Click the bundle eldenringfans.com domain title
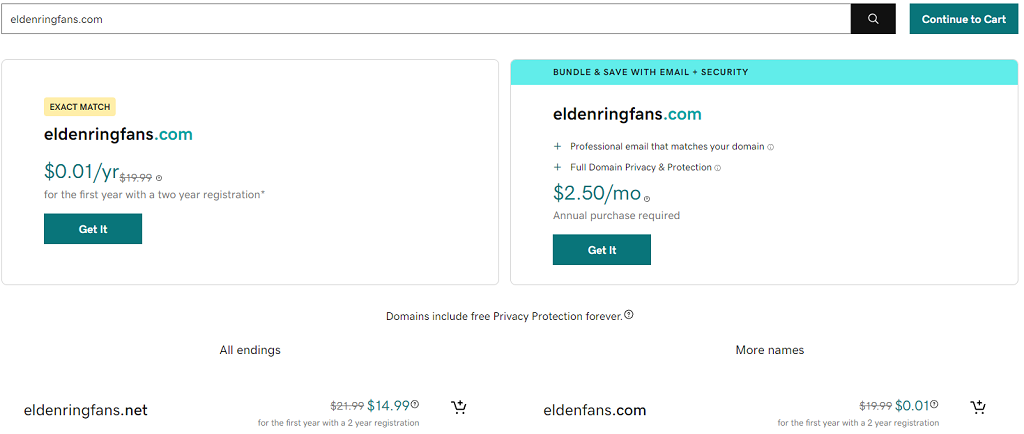The image size is (1024, 434). pyautogui.click(x=627, y=114)
